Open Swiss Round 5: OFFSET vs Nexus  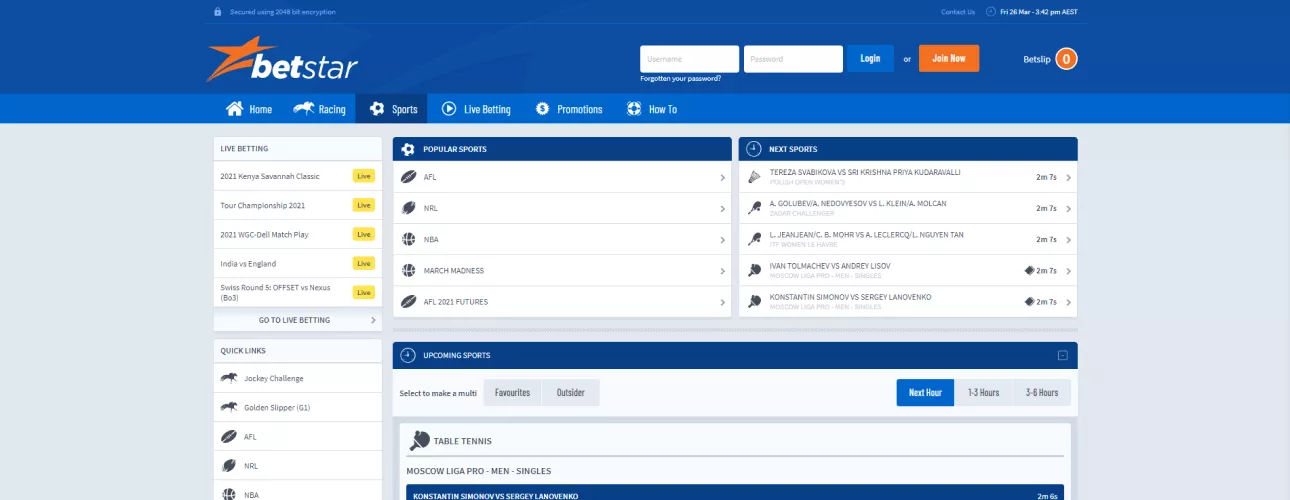coord(298,293)
